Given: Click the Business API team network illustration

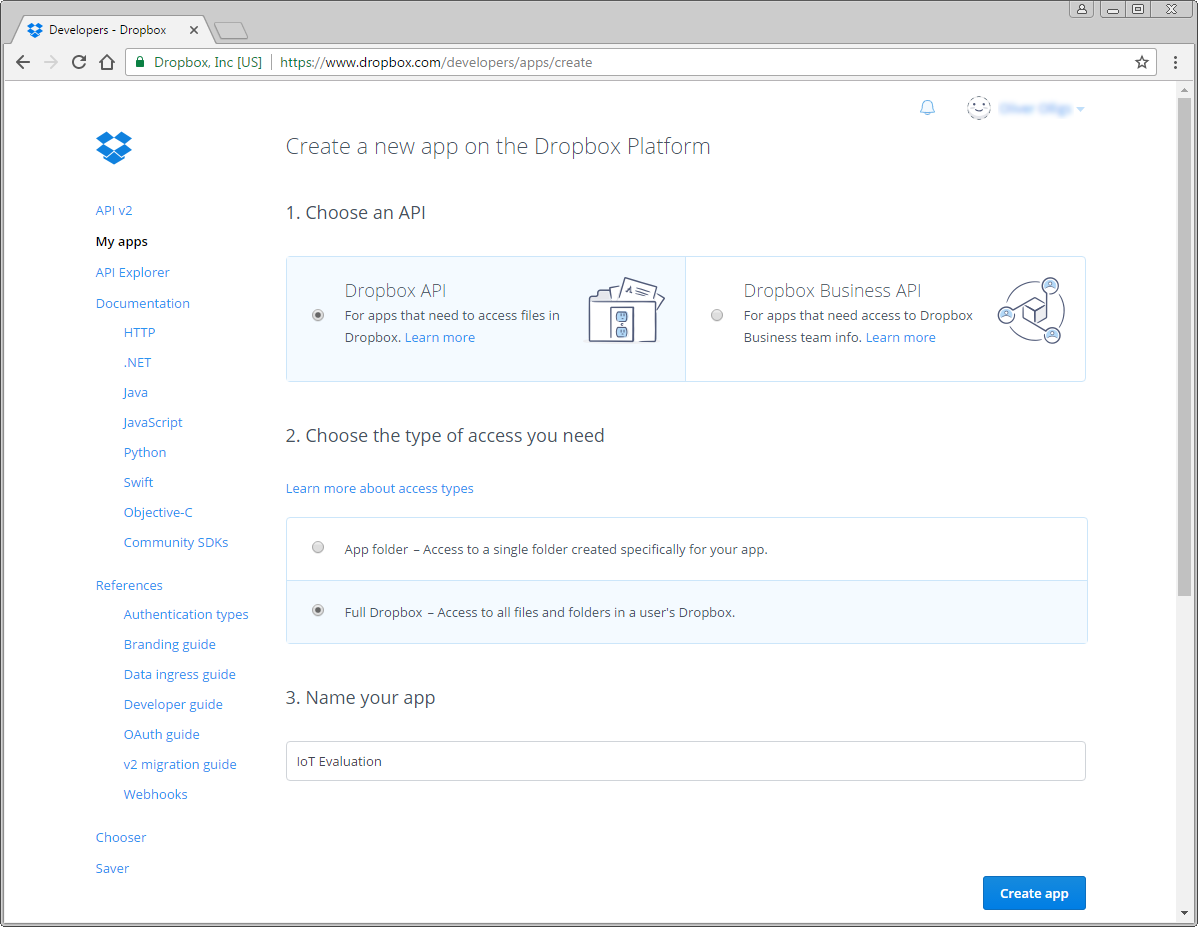Looking at the screenshot, I should pos(1032,310).
